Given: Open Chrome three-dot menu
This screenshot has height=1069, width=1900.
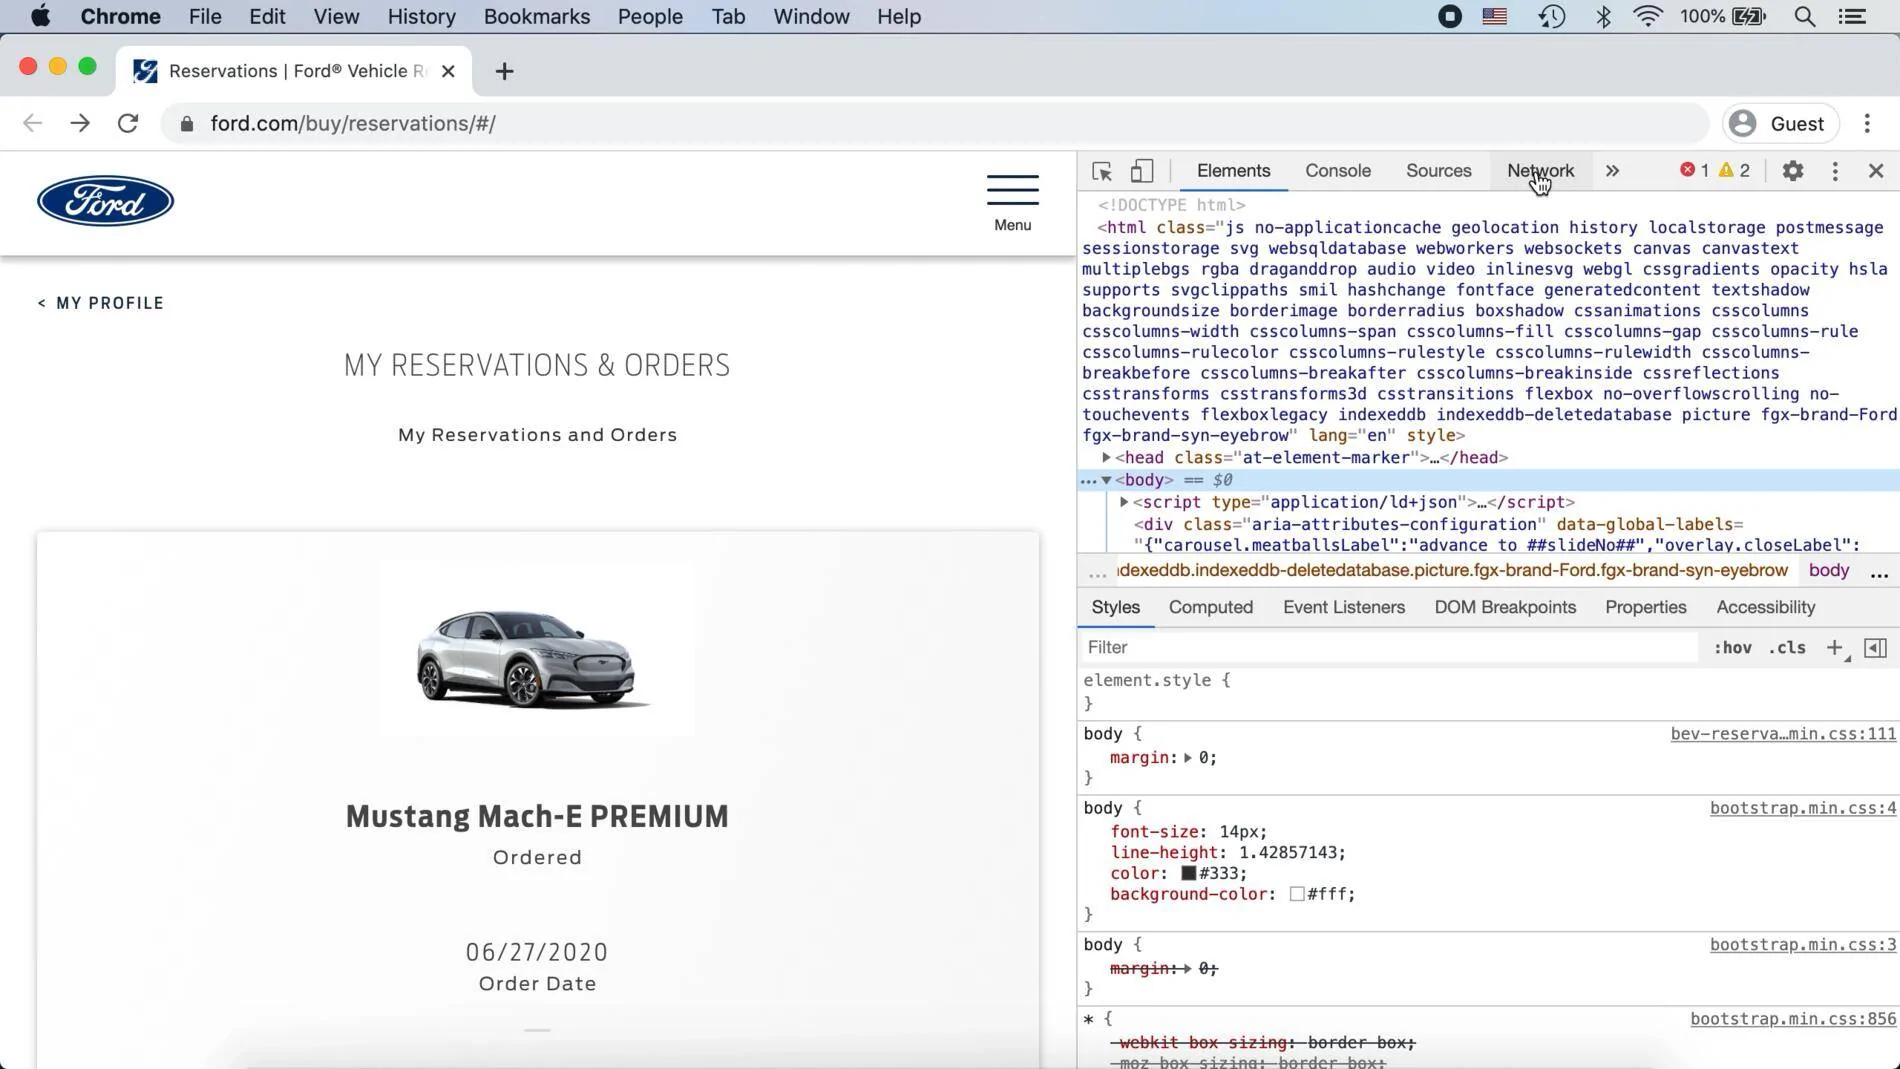Looking at the screenshot, I should [1867, 123].
